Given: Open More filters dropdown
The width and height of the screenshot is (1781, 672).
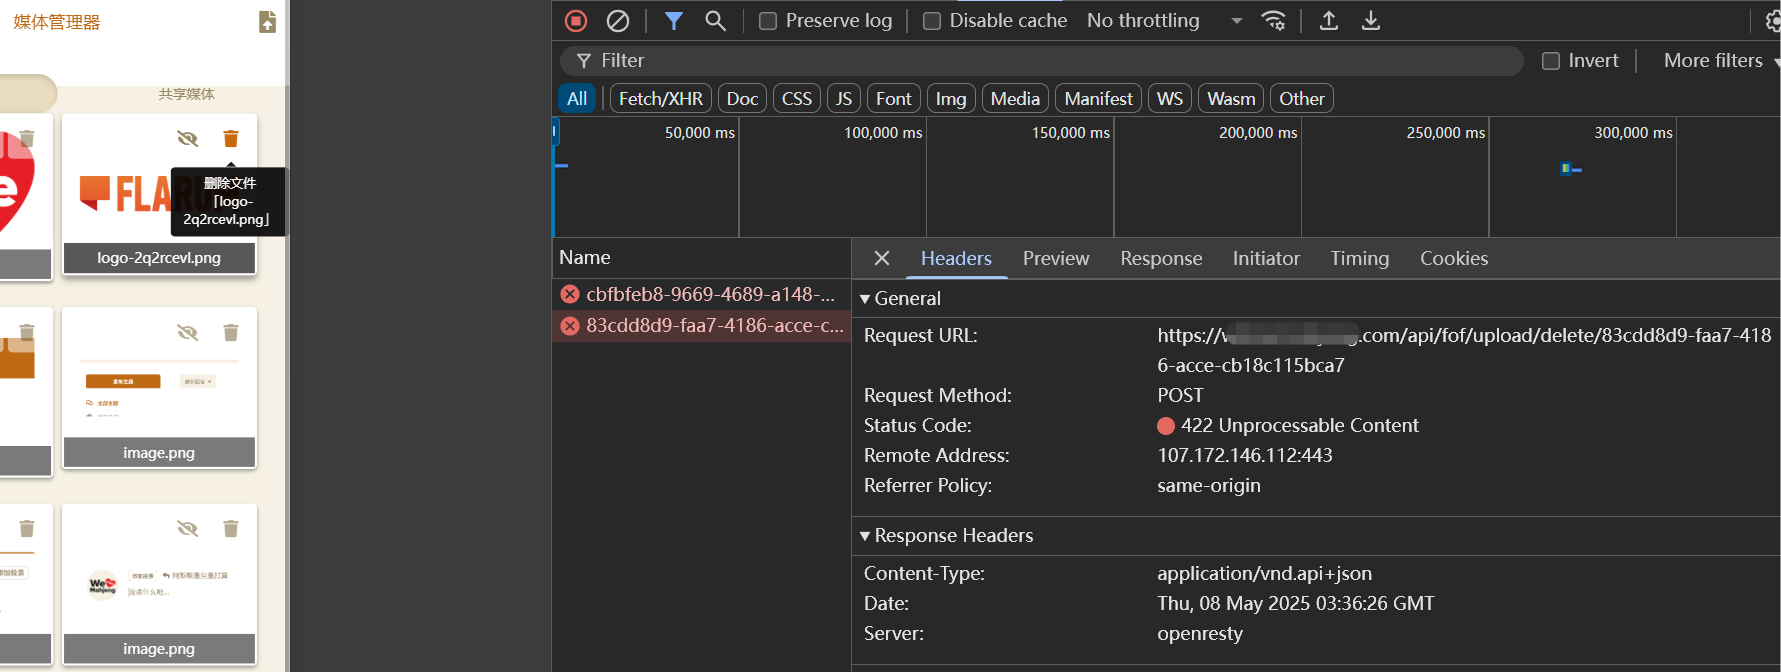Looking at the screenshot, I should pos(1721,61).
